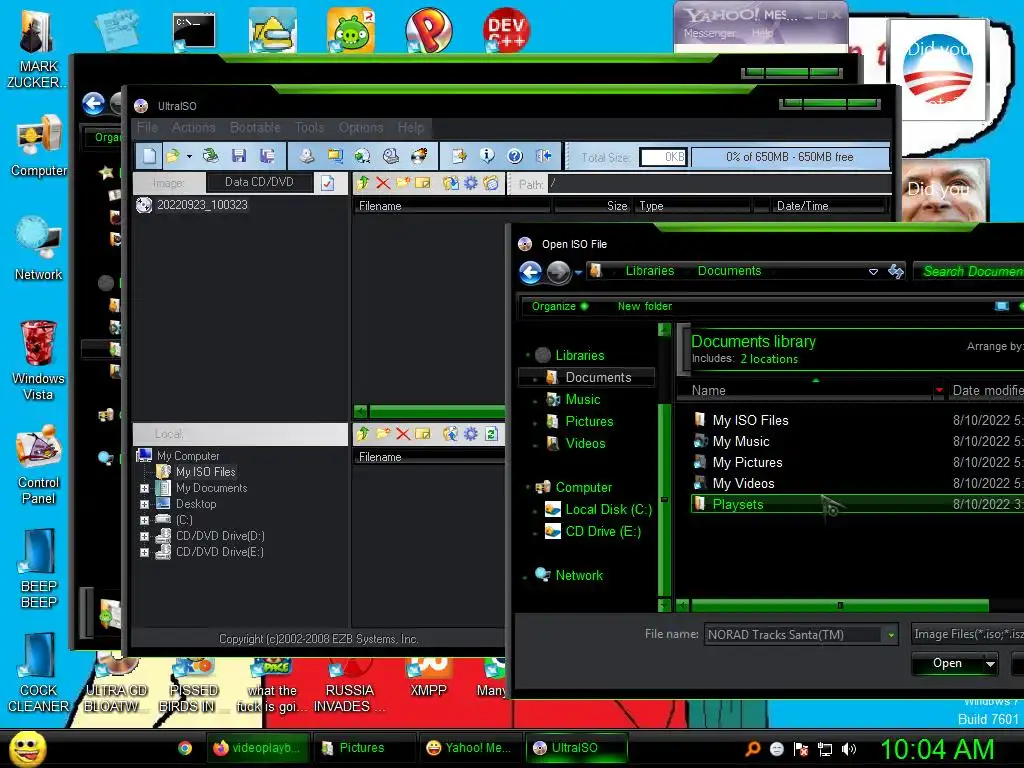Screen dimensions: 1024x768
Task: Open the Tools menu in UltraISO
Action: 310,127
